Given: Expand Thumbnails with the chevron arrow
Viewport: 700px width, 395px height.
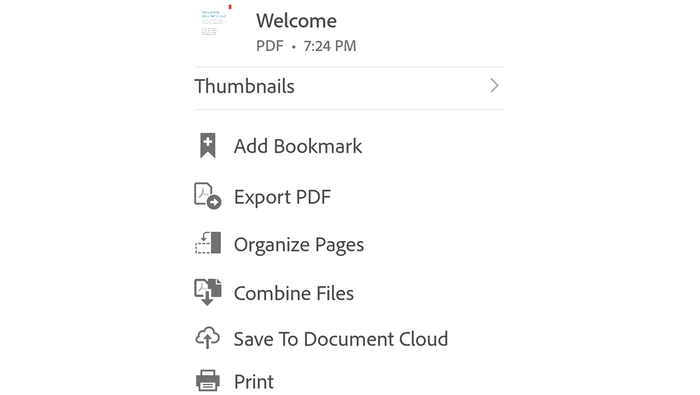Looking at the screenshot, I should click(x=494, y=86).
